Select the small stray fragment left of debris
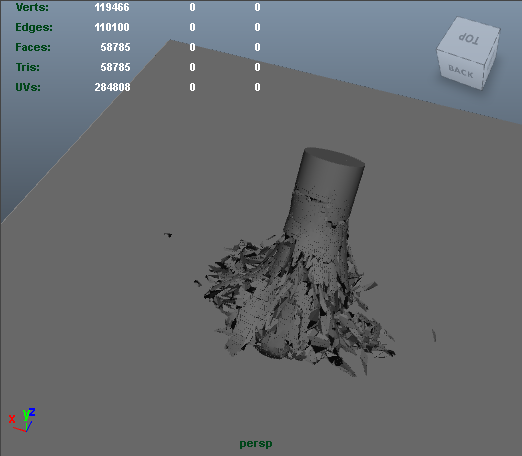The image size is (522, 456). click(168, 235)
